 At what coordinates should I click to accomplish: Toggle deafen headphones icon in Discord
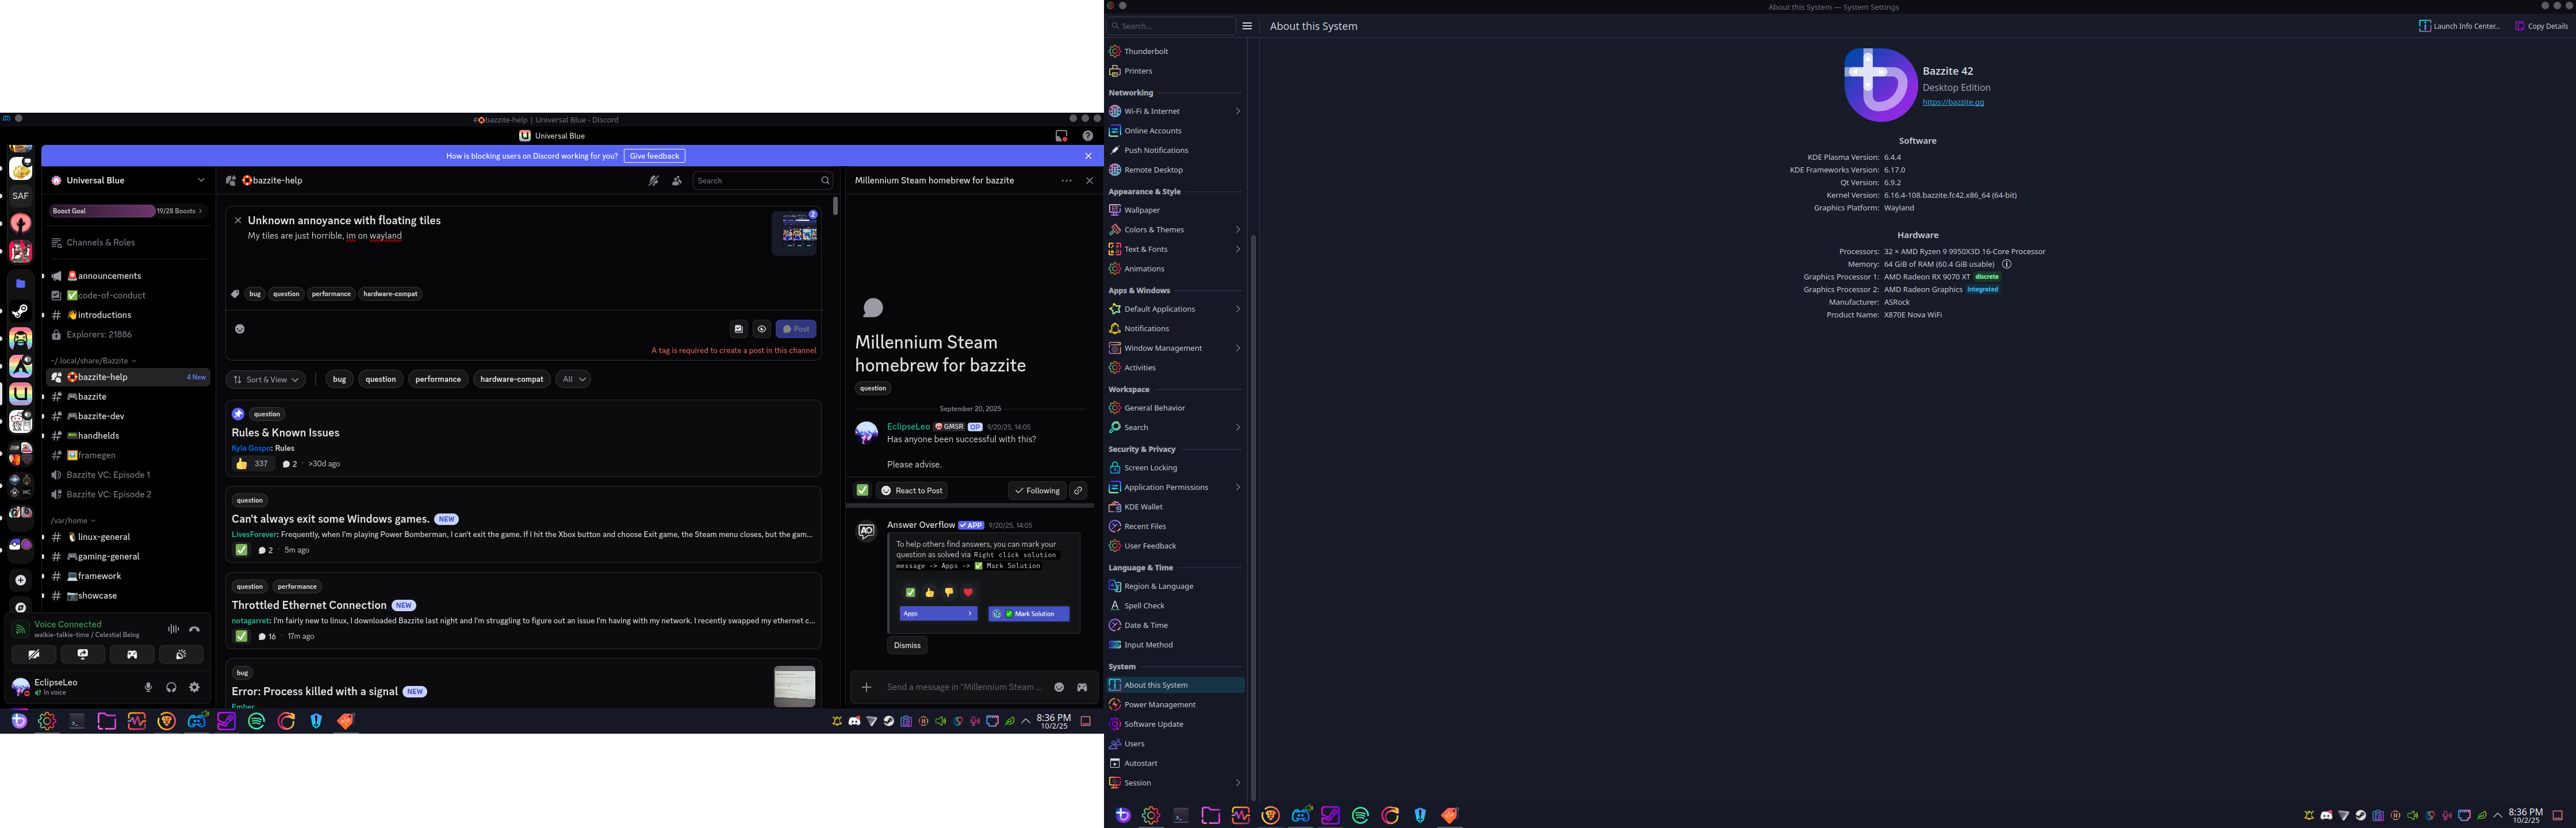(x=171, y=687)
